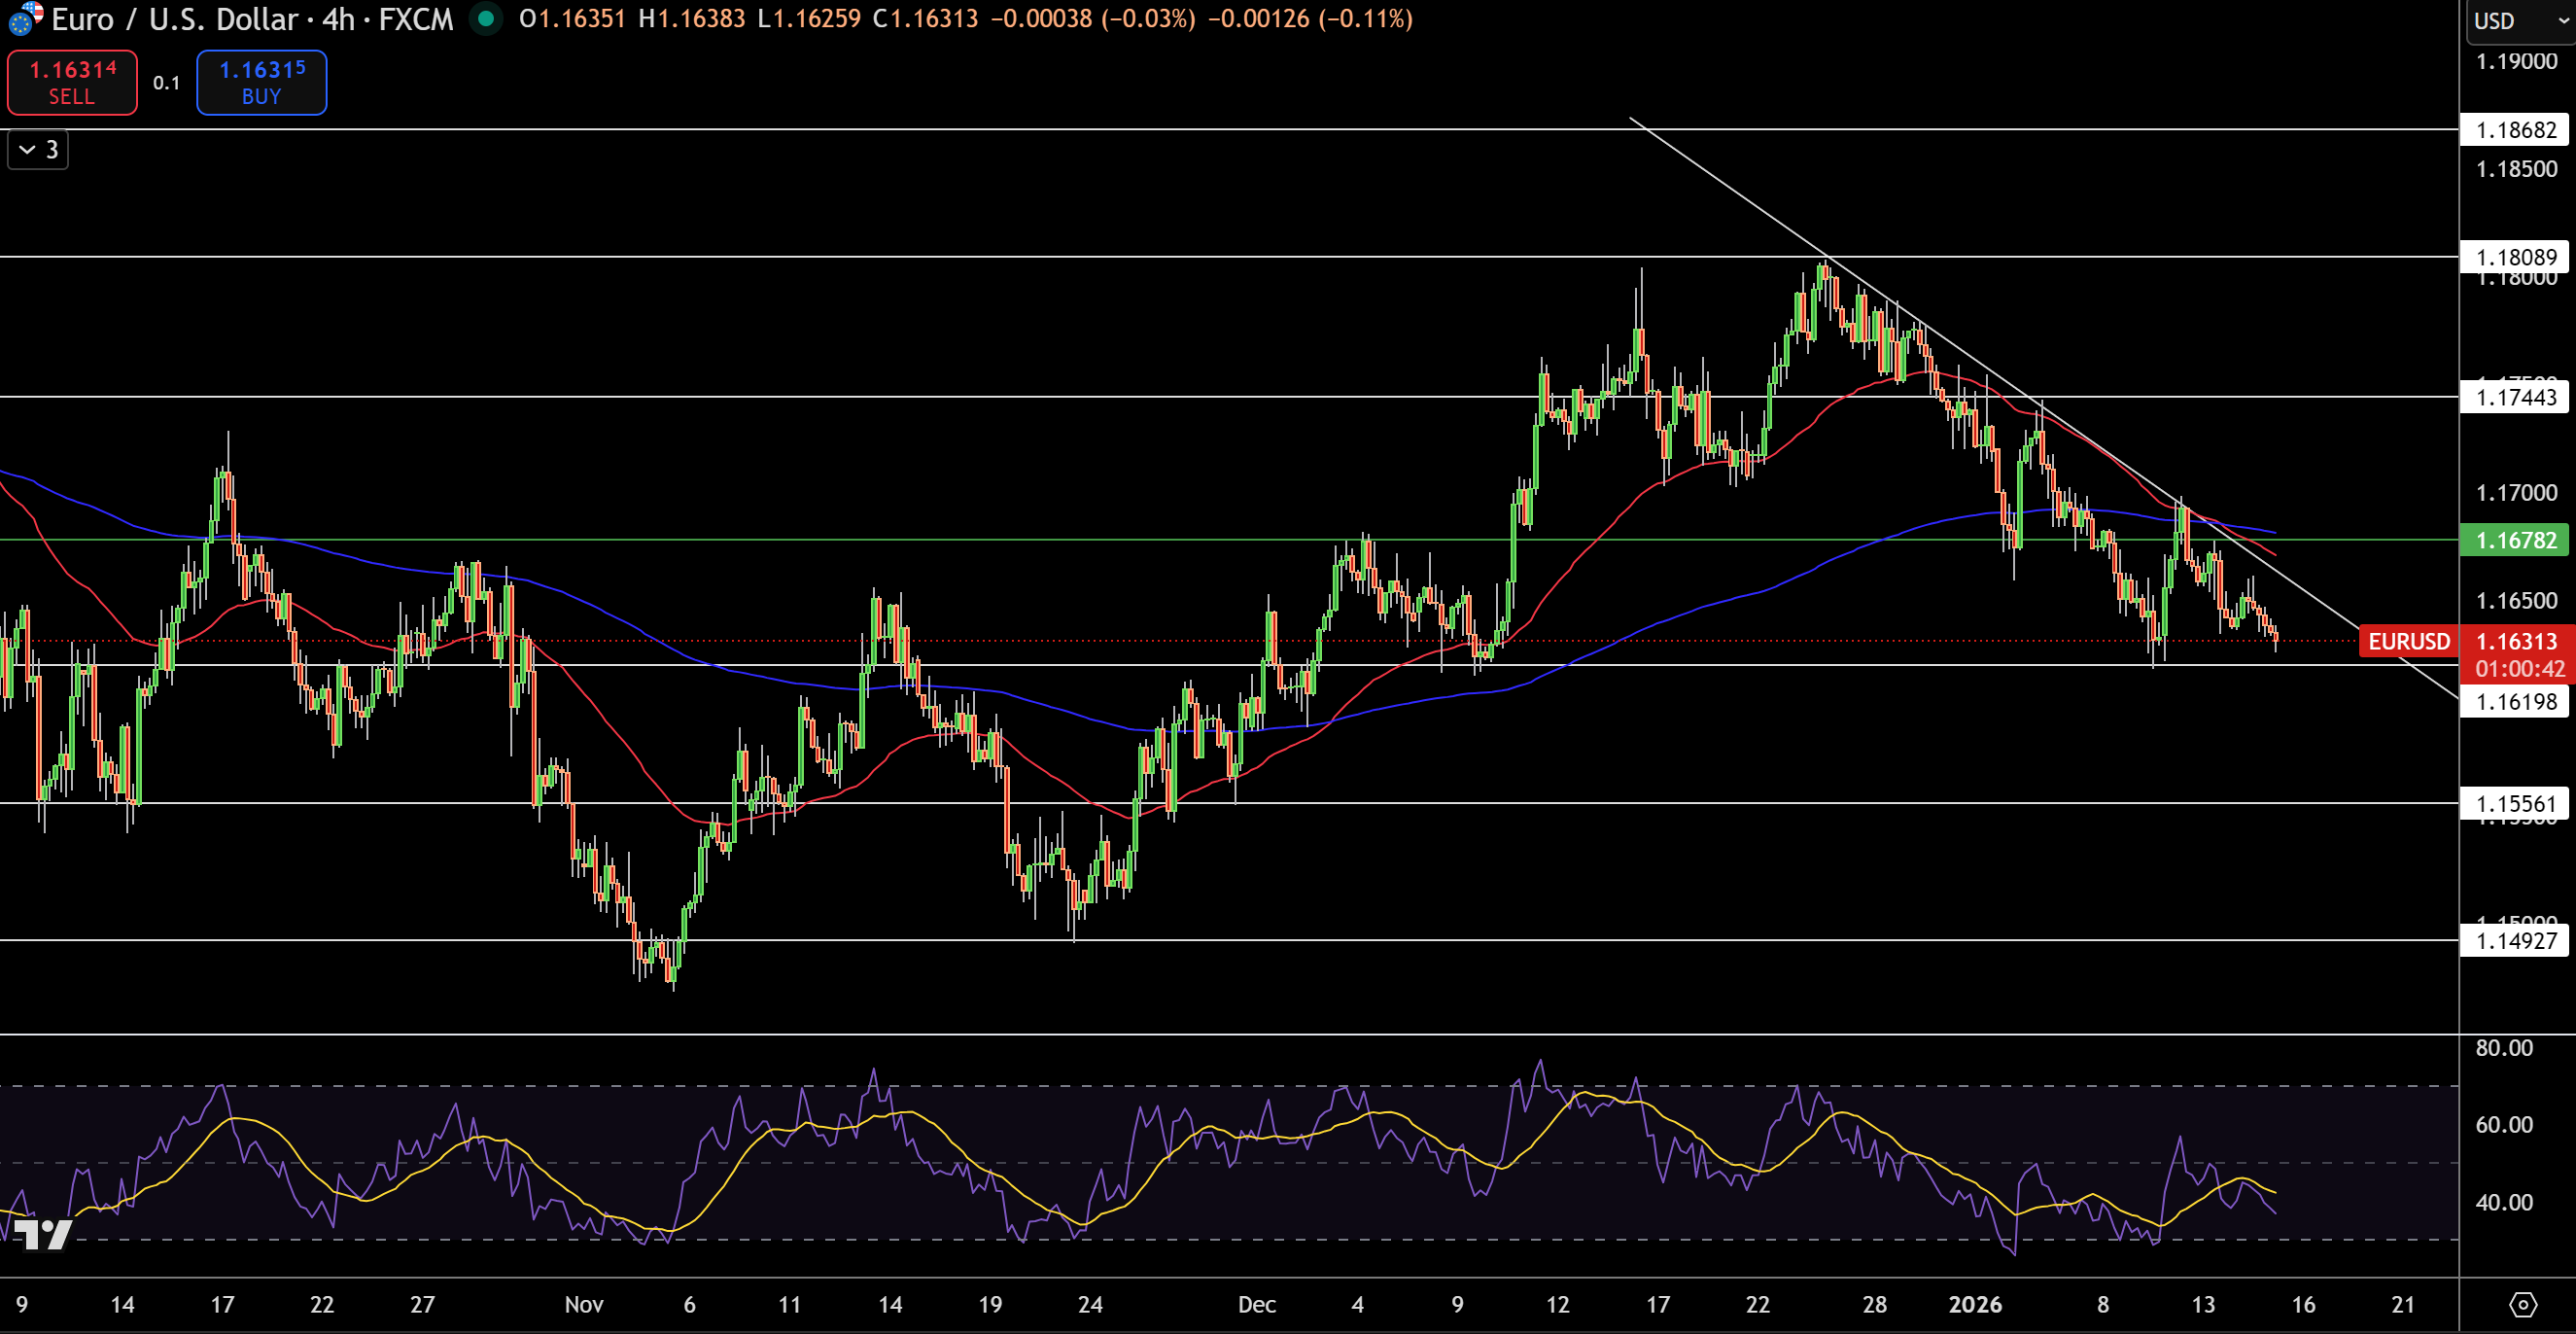2576x1334 pixels.
Task: Click the 0.1 spread value
Action: 167,83
